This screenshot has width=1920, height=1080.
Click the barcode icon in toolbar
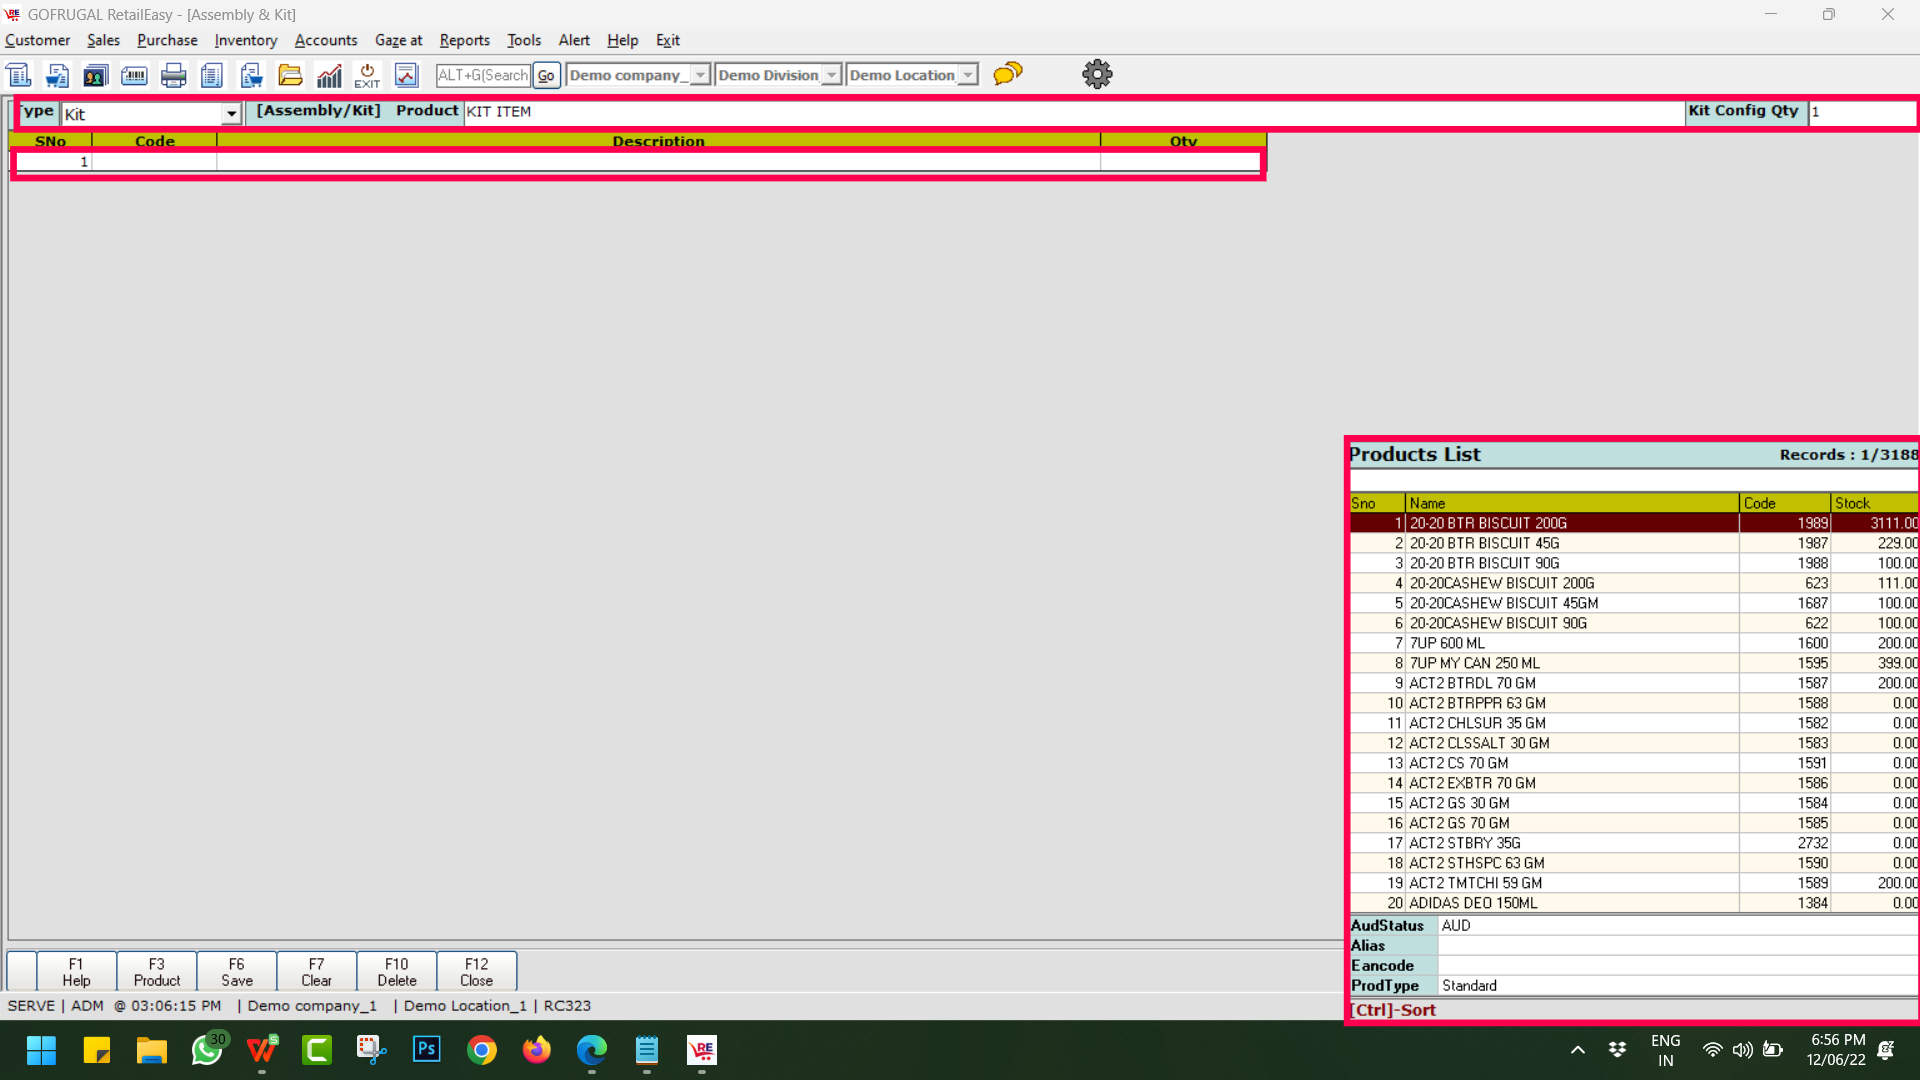pos(134,75)
